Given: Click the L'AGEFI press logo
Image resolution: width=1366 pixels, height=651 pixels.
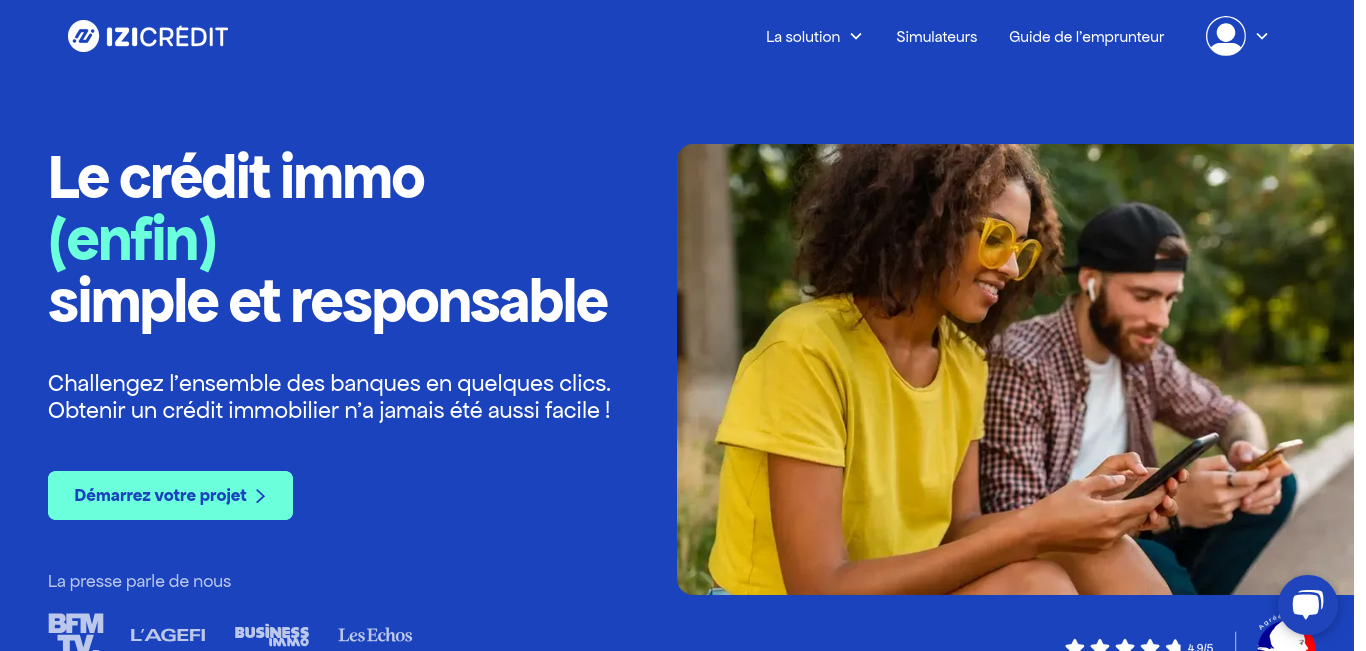Looking at the screenshot, I should coord(168,635).
